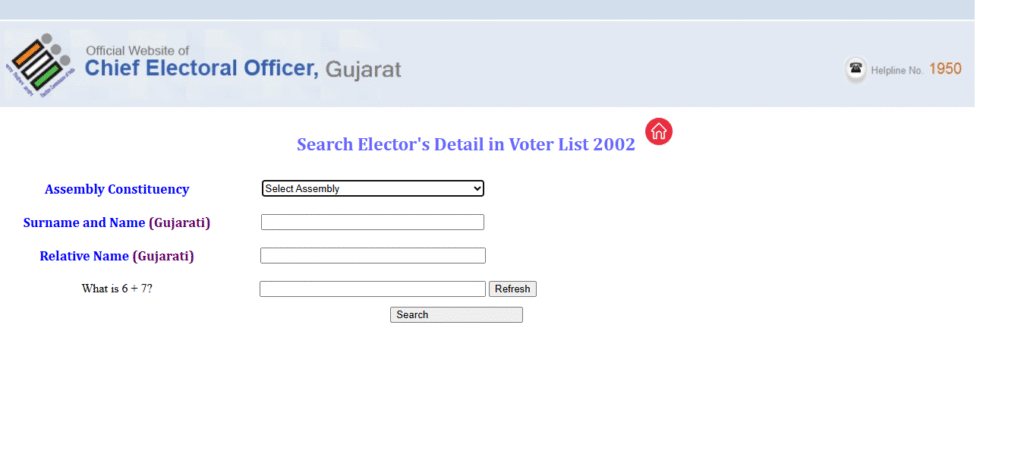Click the Relative Name text box

pyautogui.click(x=372, y=255)
